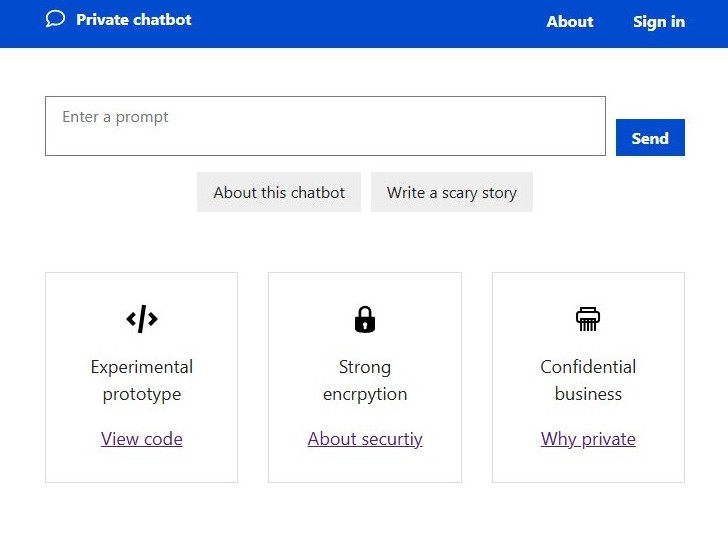Click the word prototype in first card
Viewport: 728px width, 545px height.
pyautogui.click(x=142, y=394)
